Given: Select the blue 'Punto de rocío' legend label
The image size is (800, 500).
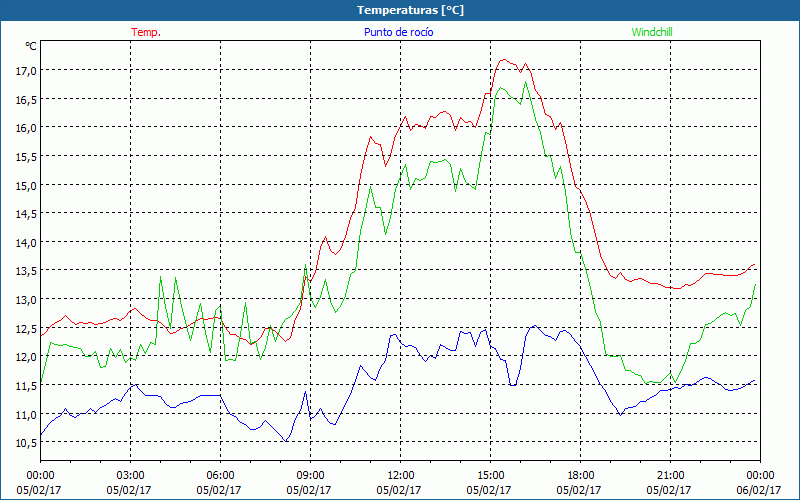Looking at the screenshot, I should click(x=398, y=32).
